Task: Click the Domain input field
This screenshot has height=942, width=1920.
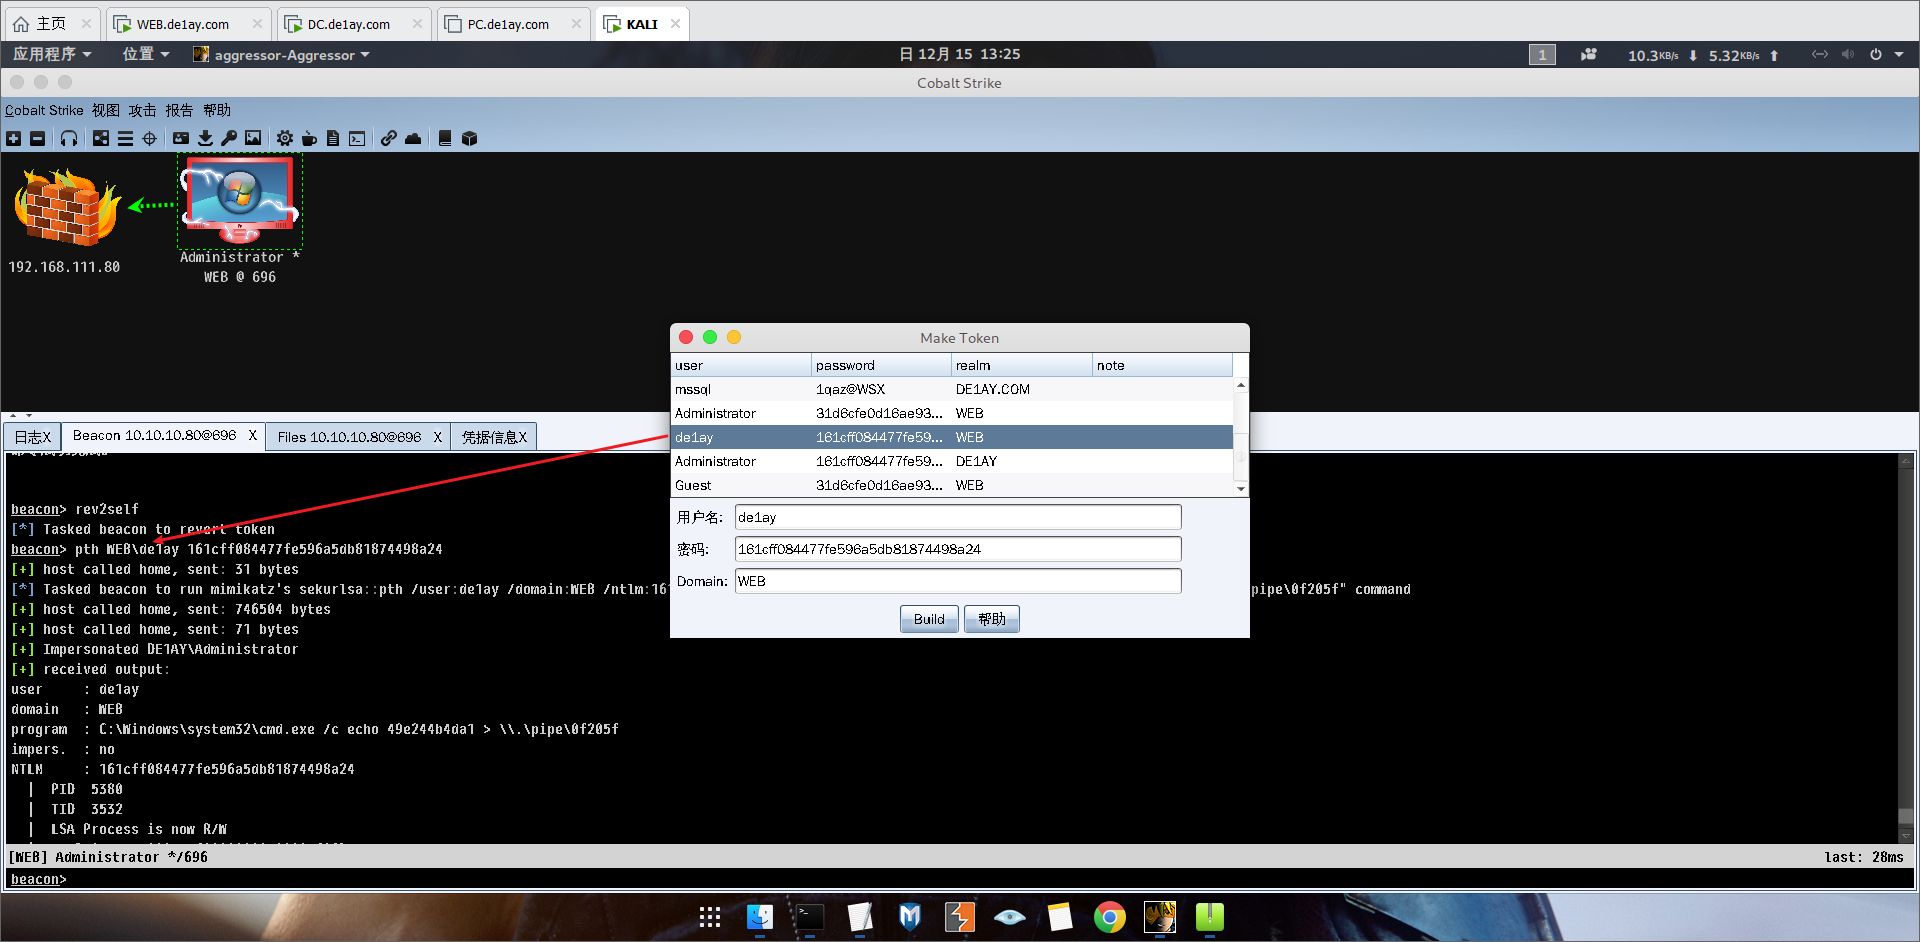Action: [958, 581]
